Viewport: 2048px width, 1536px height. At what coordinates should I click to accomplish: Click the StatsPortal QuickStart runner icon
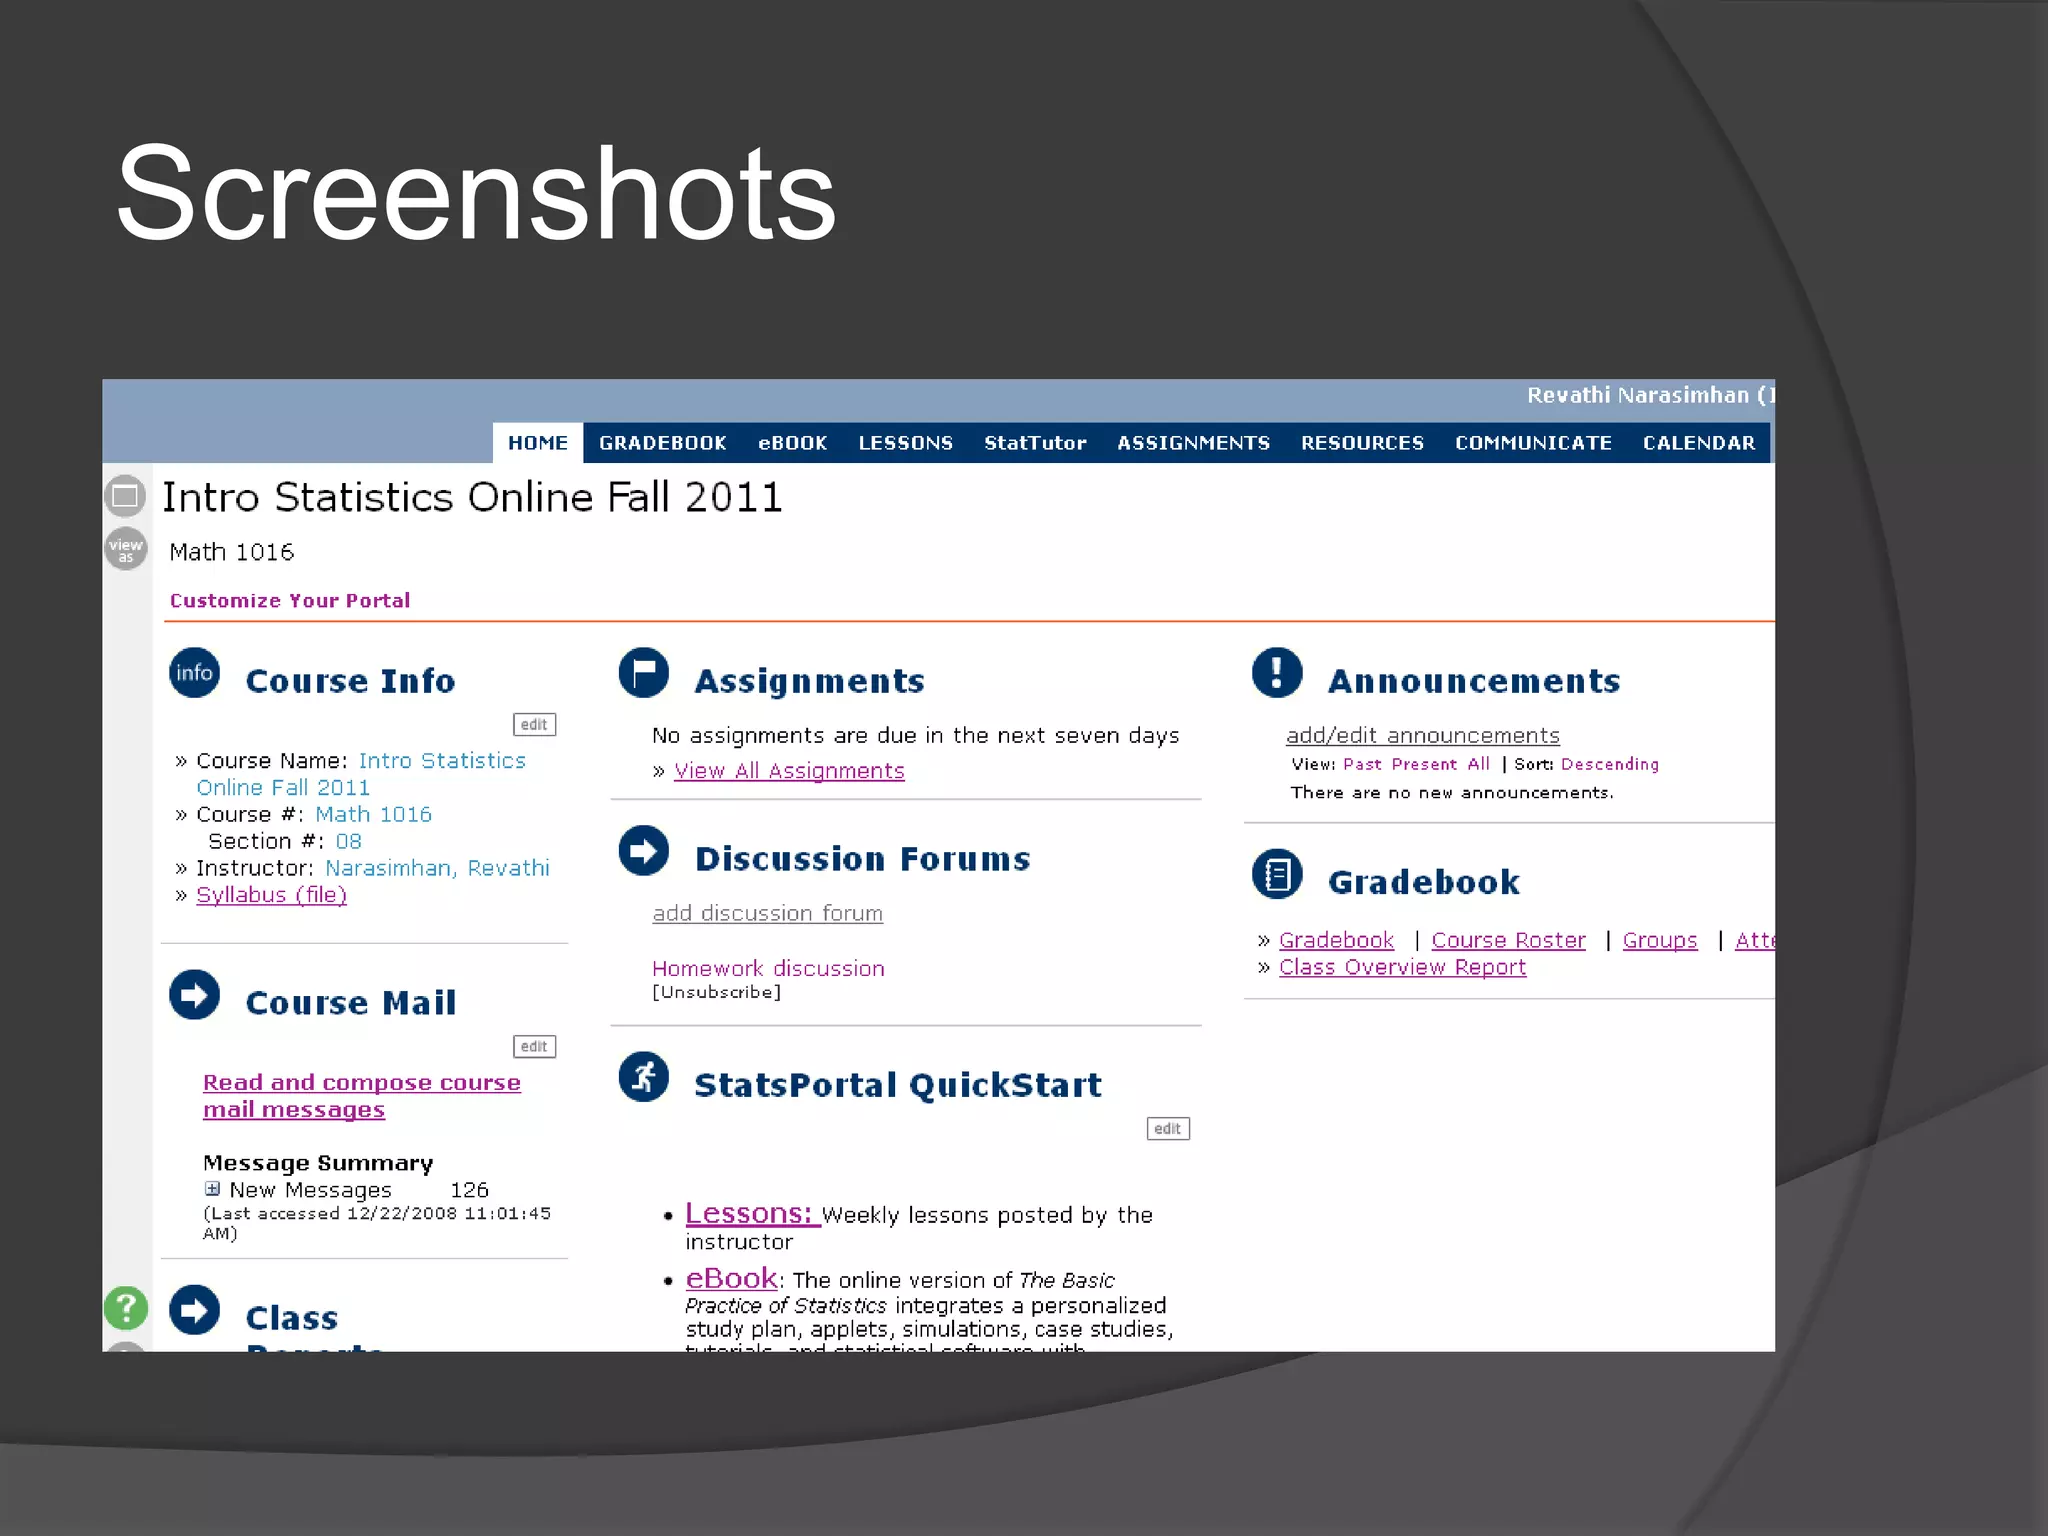coord(644,1077)
